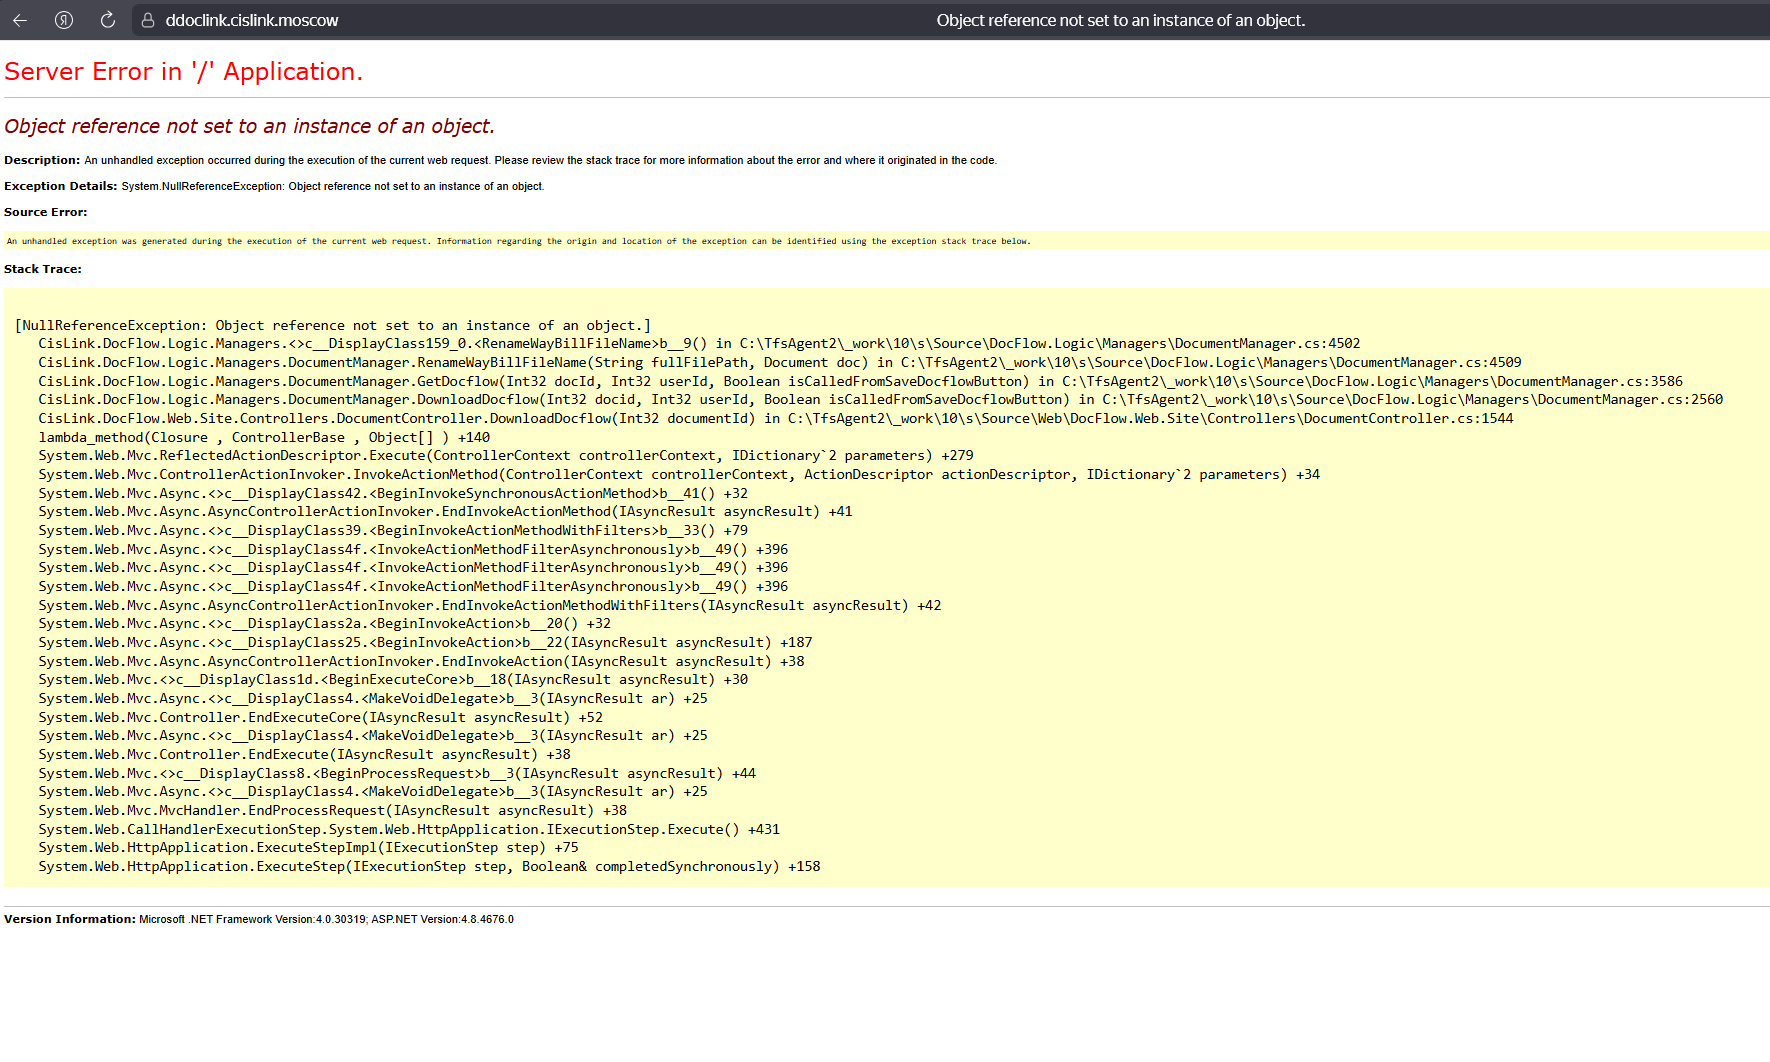Image resolution: width=1770 pixels, height=1062 pixels.
Task: Click the browser back arrow
Action: click(x=20, y=20)
